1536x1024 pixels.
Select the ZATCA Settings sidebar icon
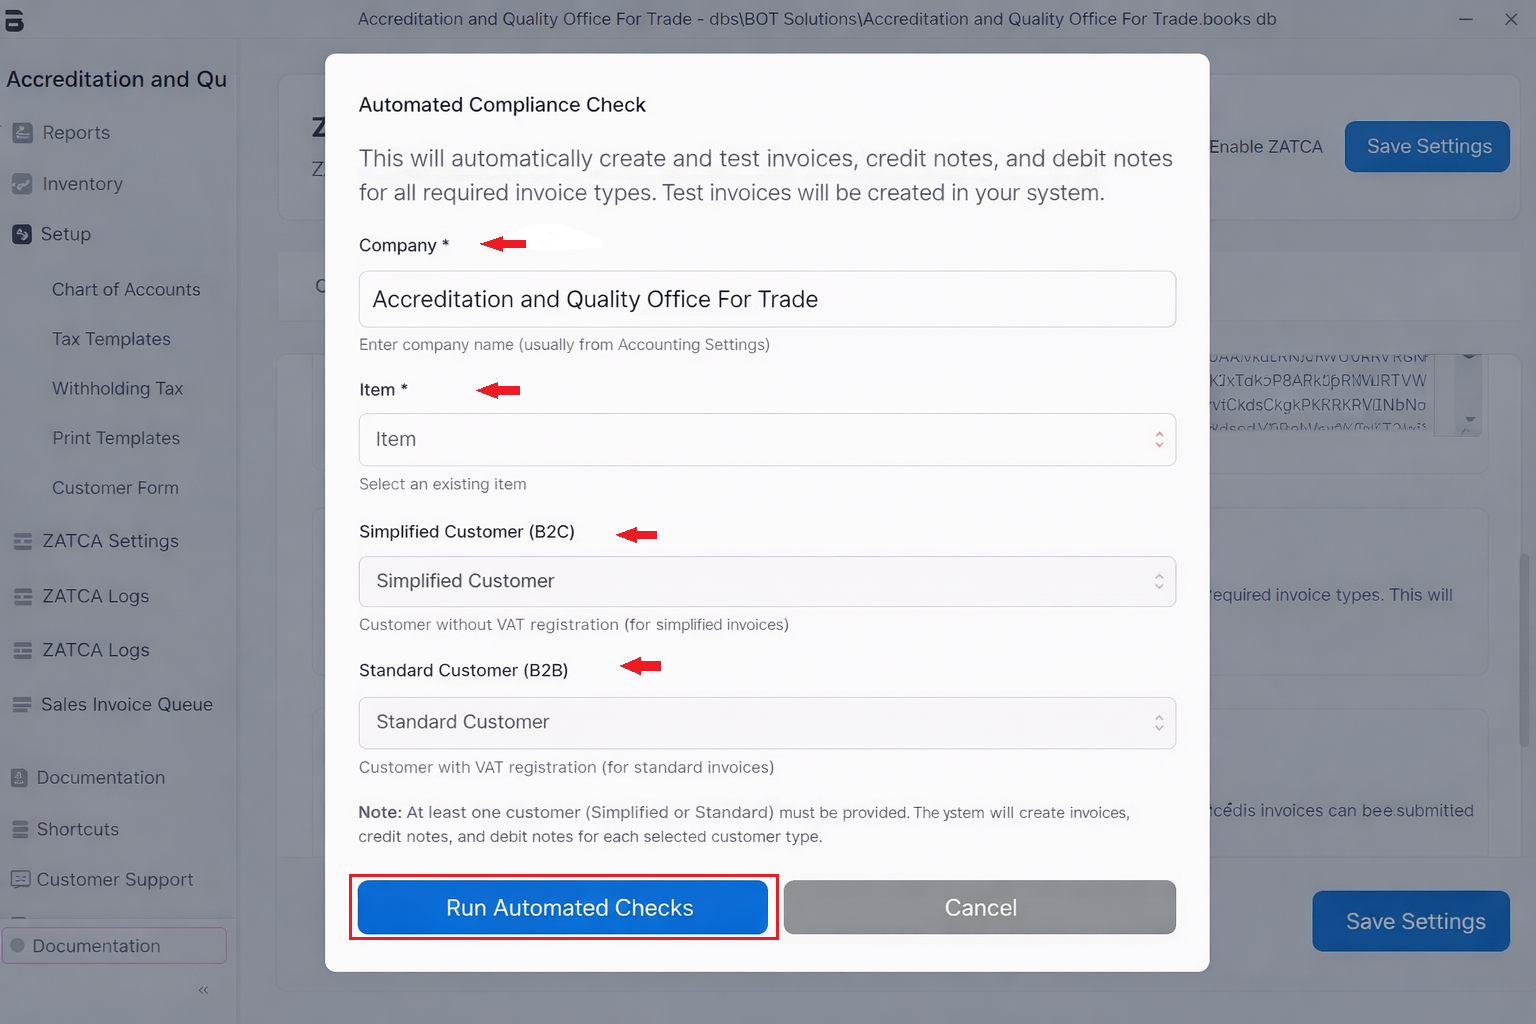(22, 541)
